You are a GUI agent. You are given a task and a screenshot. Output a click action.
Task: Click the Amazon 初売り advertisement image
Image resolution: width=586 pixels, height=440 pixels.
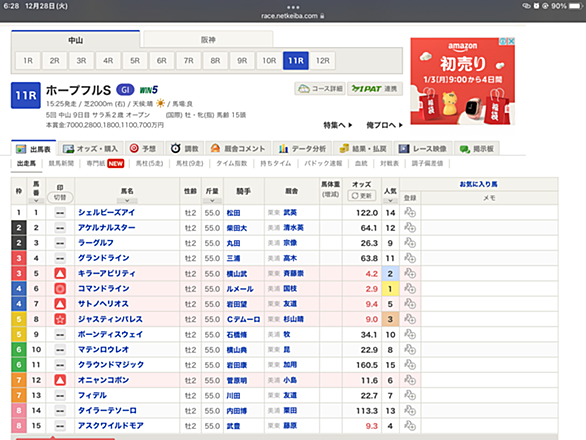(x=462, y=81)
